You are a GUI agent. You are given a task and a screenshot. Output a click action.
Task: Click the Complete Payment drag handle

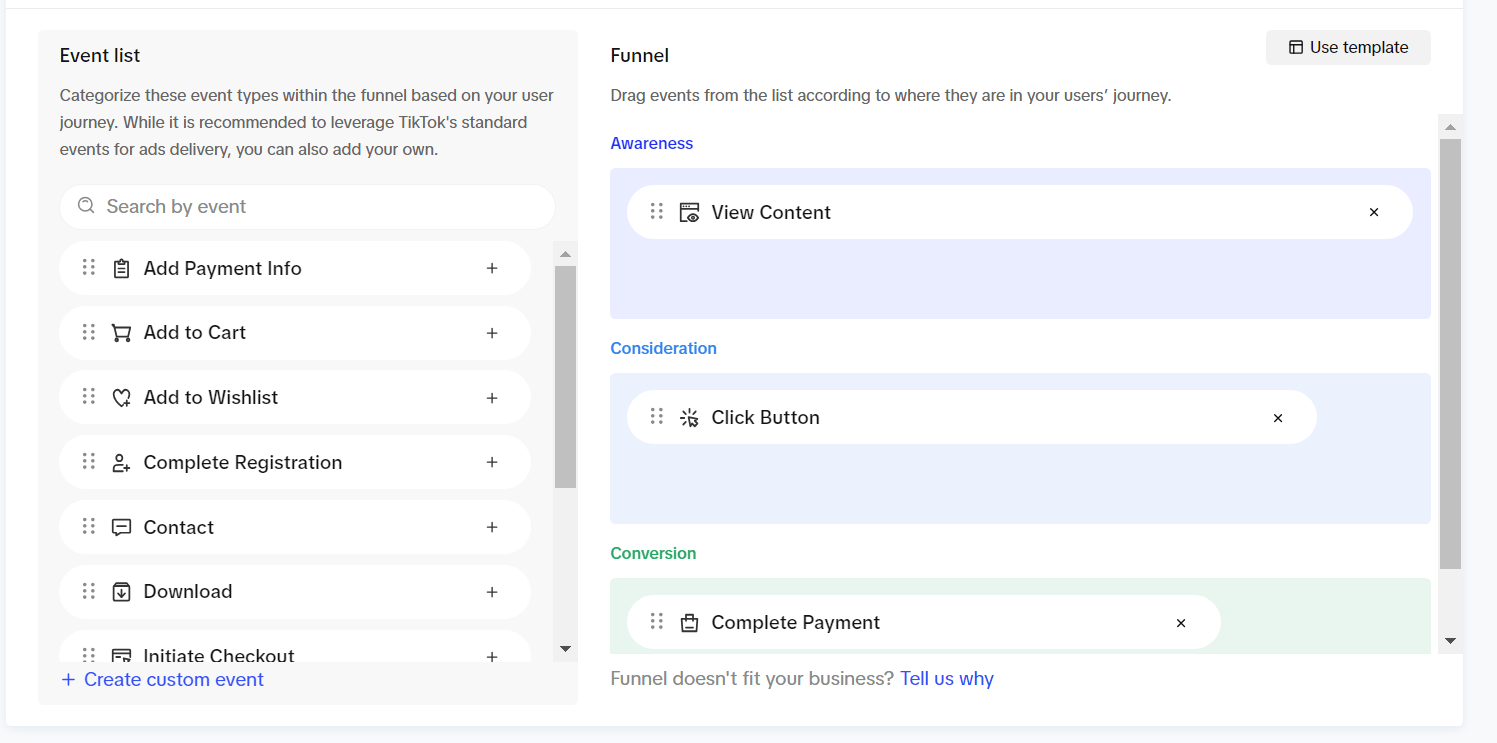pos(656,622)
